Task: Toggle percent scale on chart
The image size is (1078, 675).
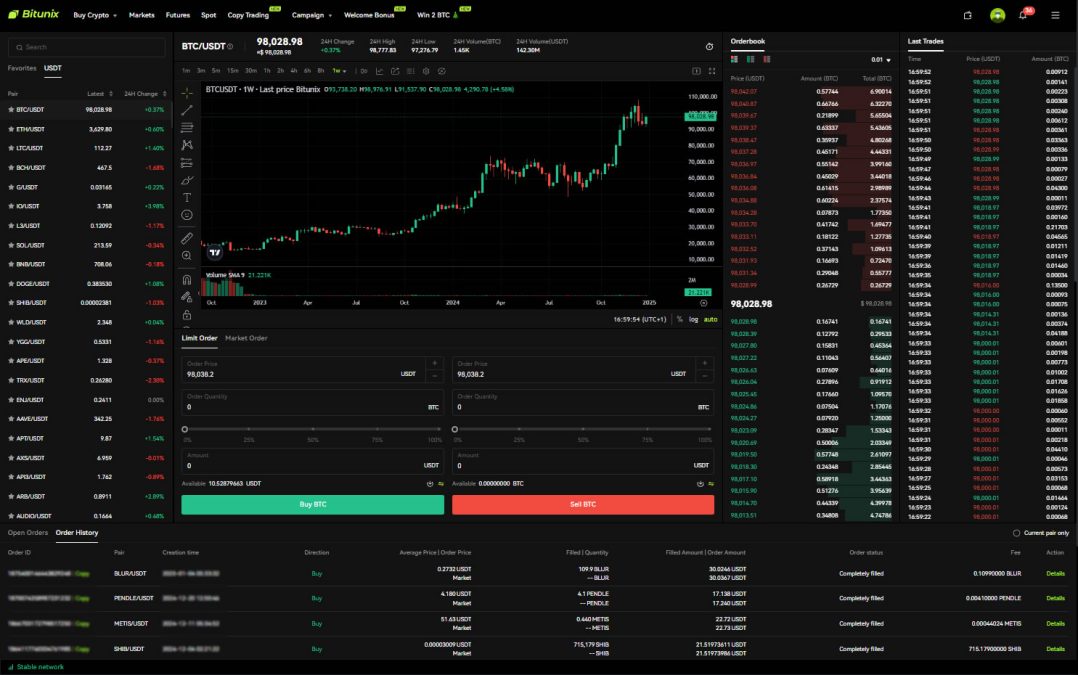Action: click(x=679, y=319)
